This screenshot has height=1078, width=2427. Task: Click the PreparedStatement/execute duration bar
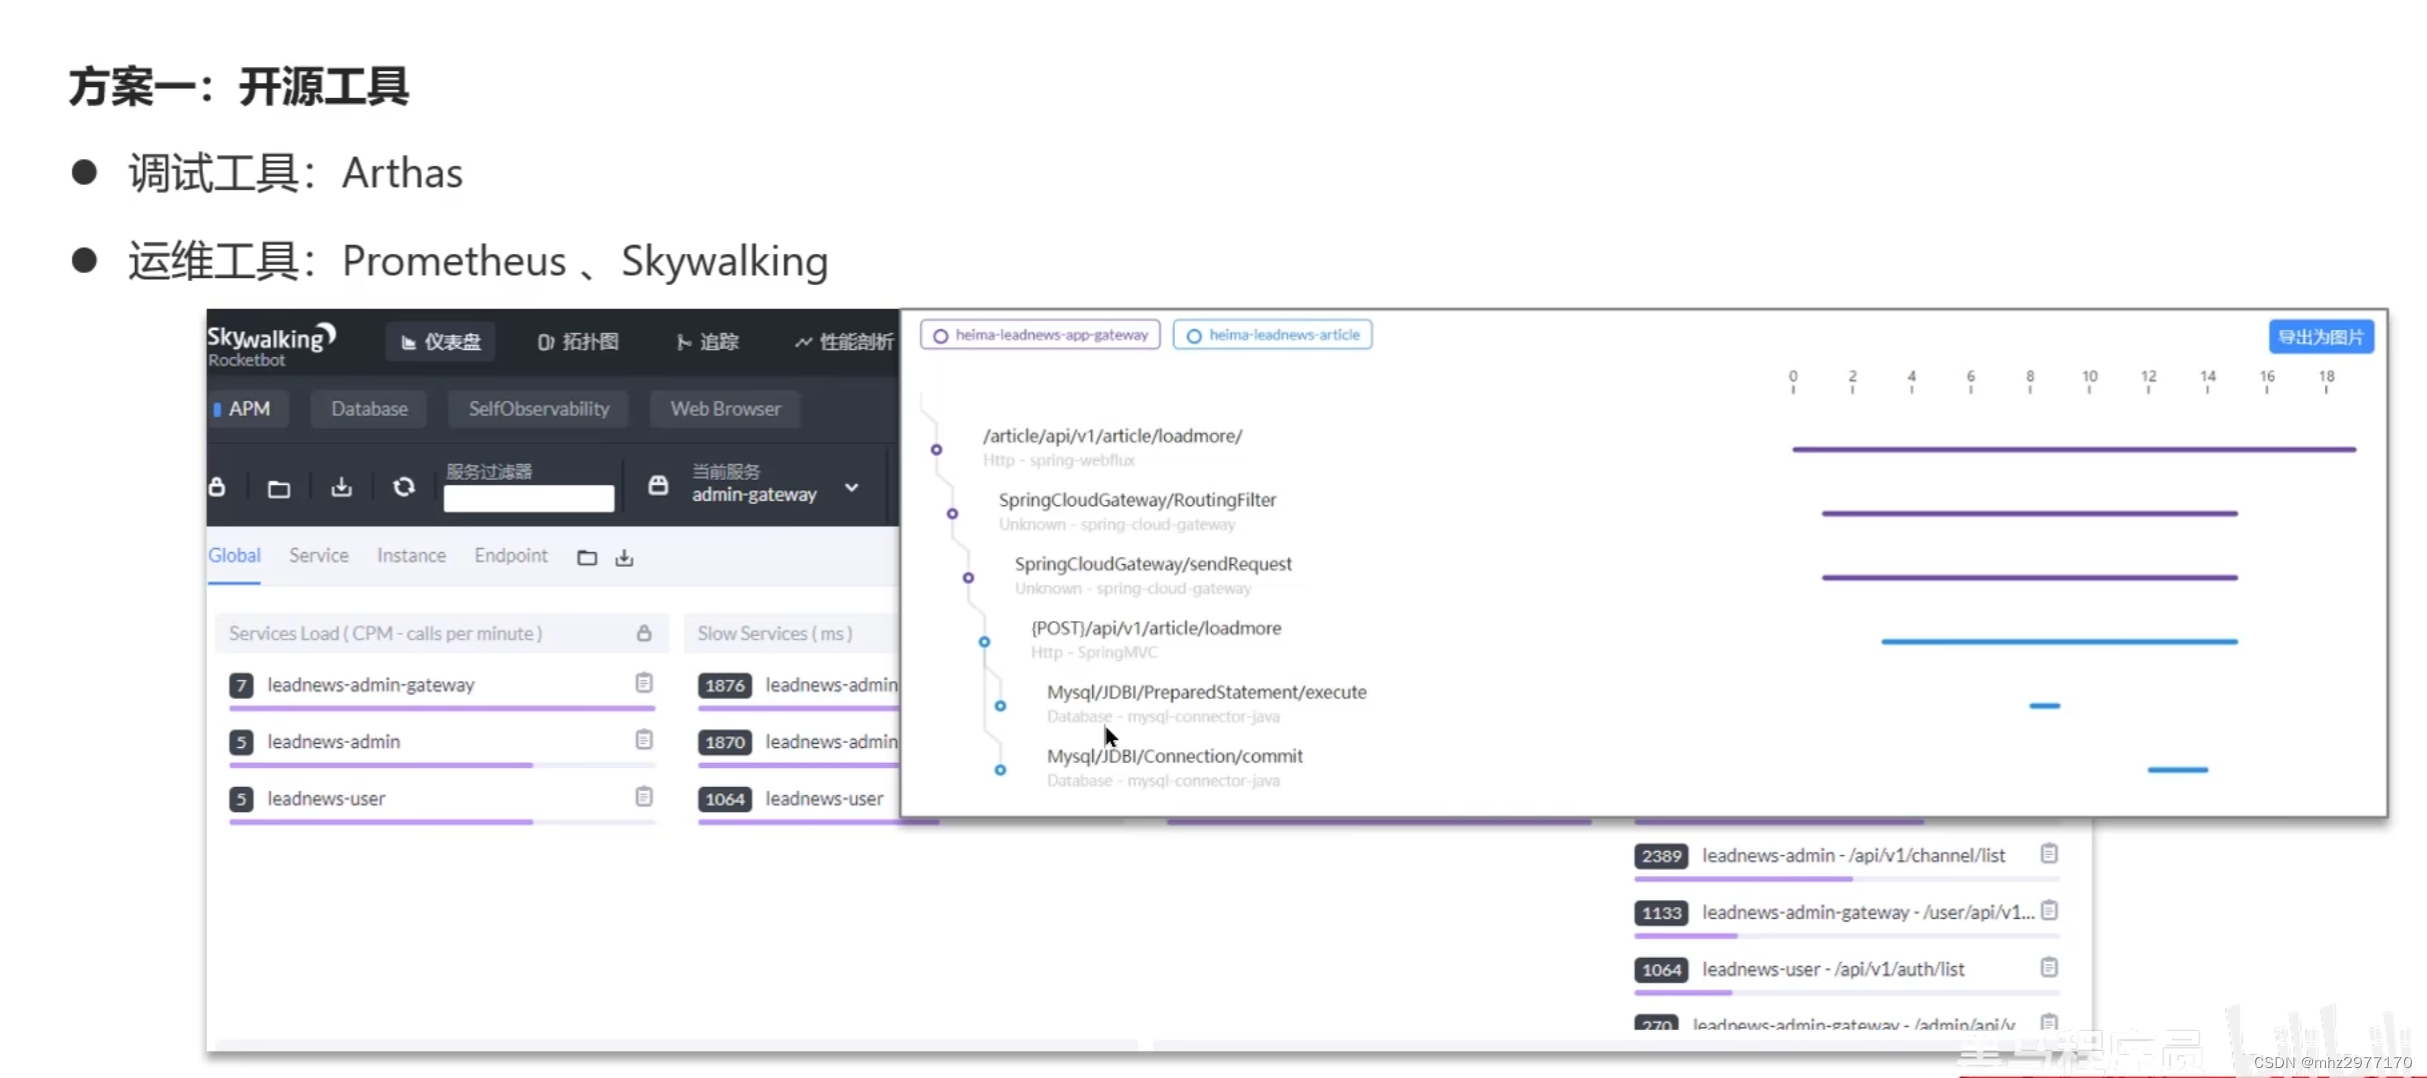[2045, 706]
